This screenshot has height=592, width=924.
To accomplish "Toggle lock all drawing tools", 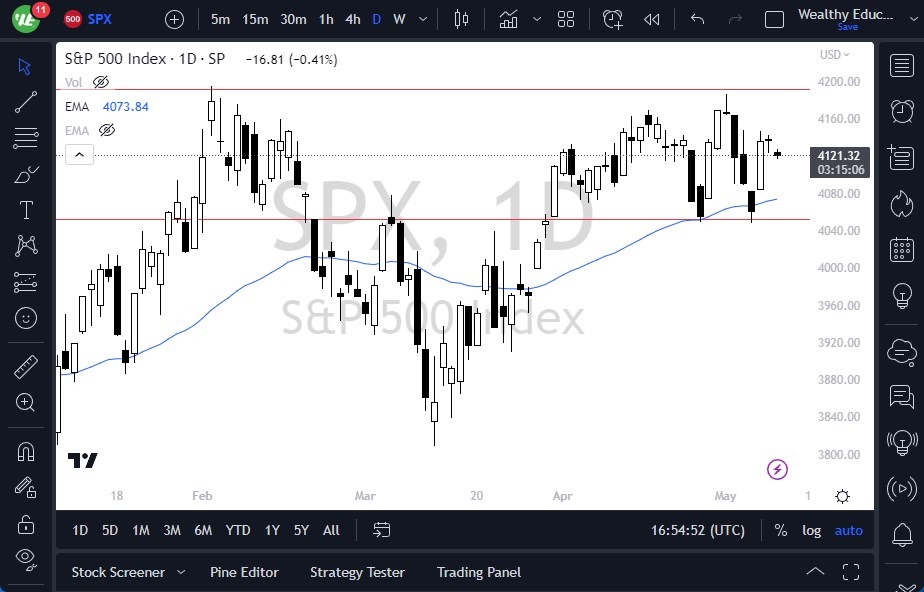I will [x=25, y=524].
